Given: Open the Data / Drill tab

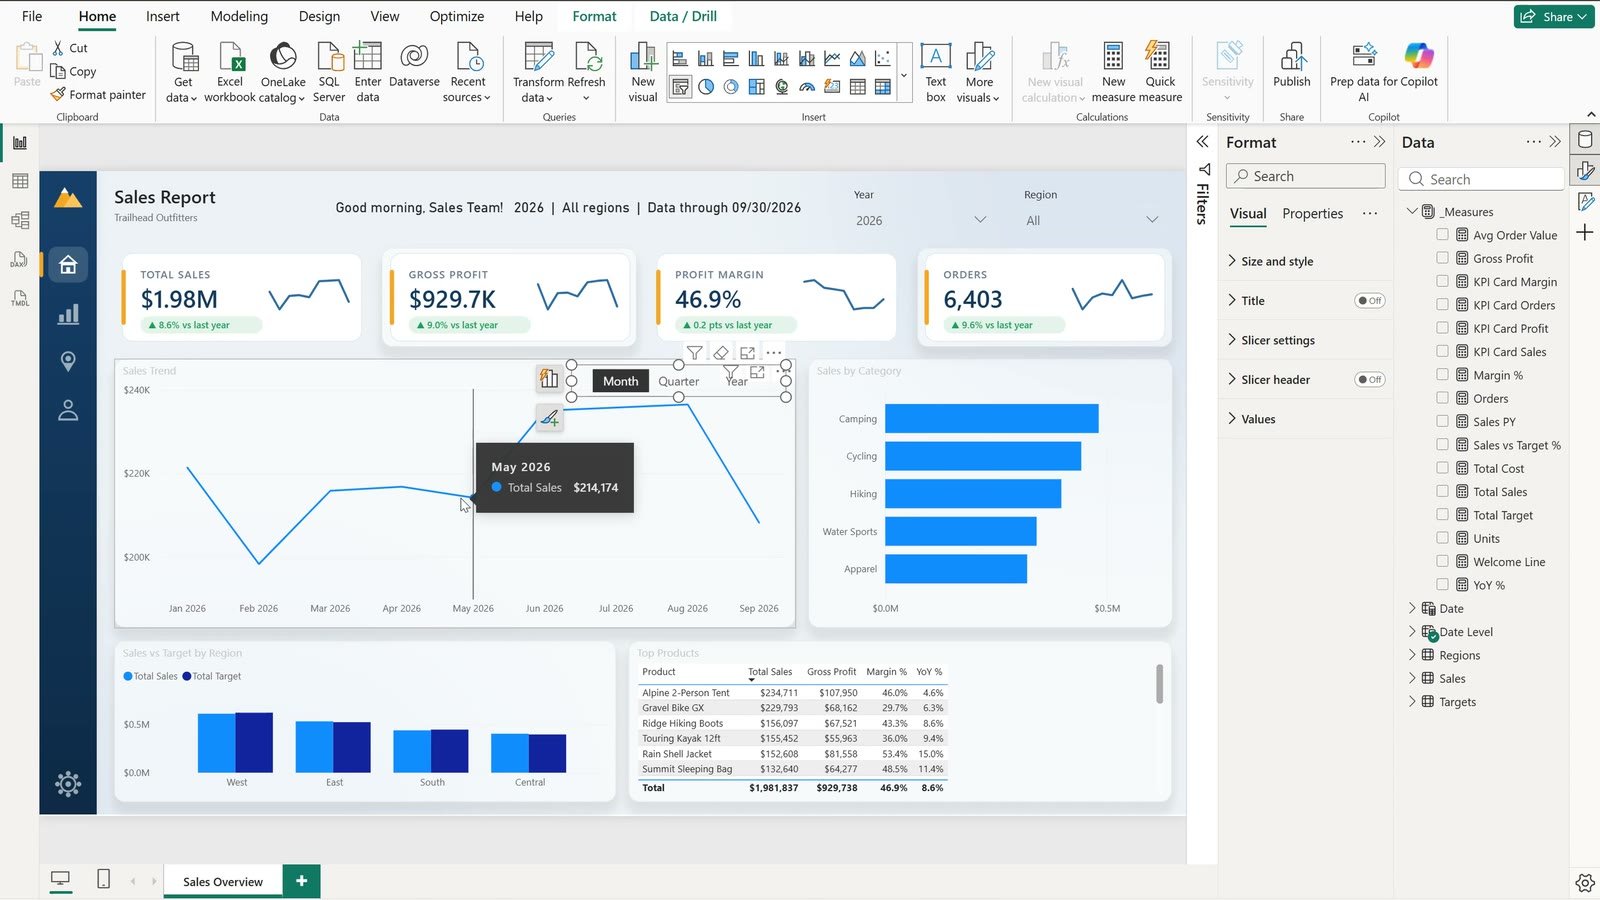Looking at the screenshot, I should tap(683, 16).
